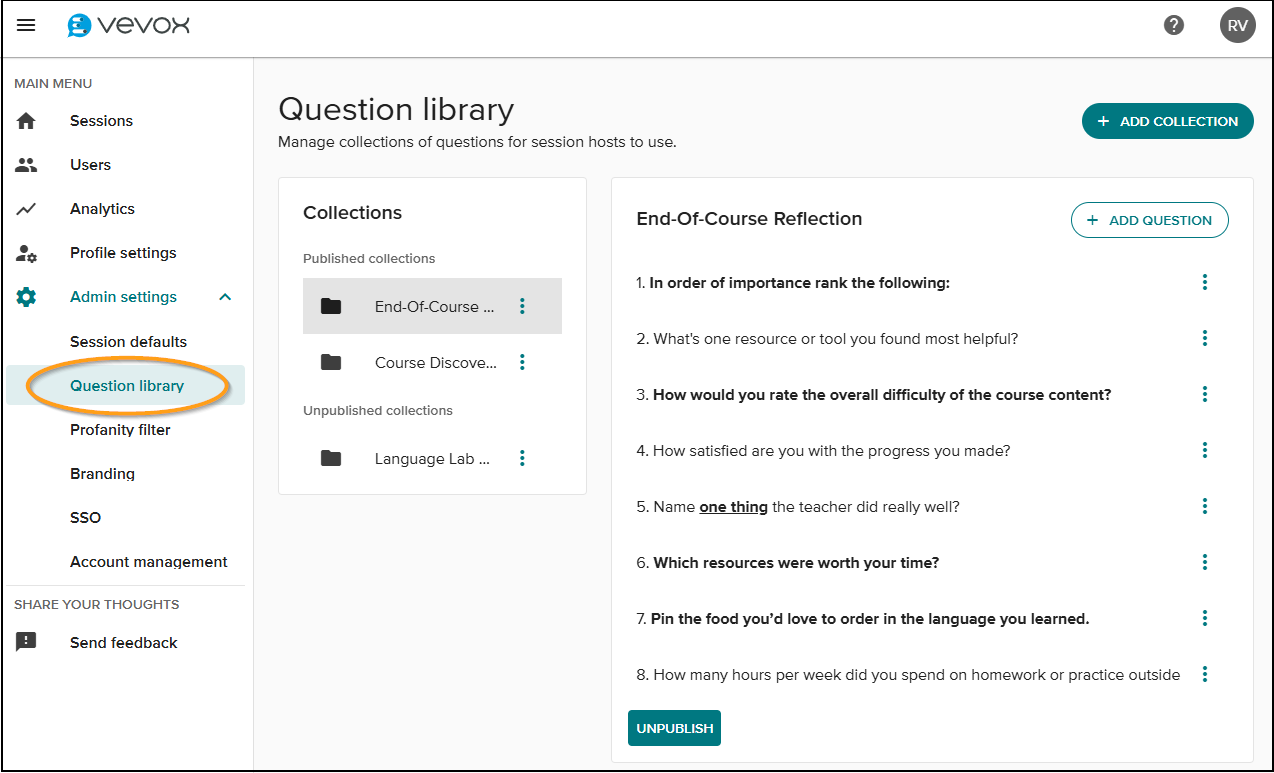Click the Send feedback speech bubble icon
1274x773 pixels.
pyautogui.click(x=26, y=642)
